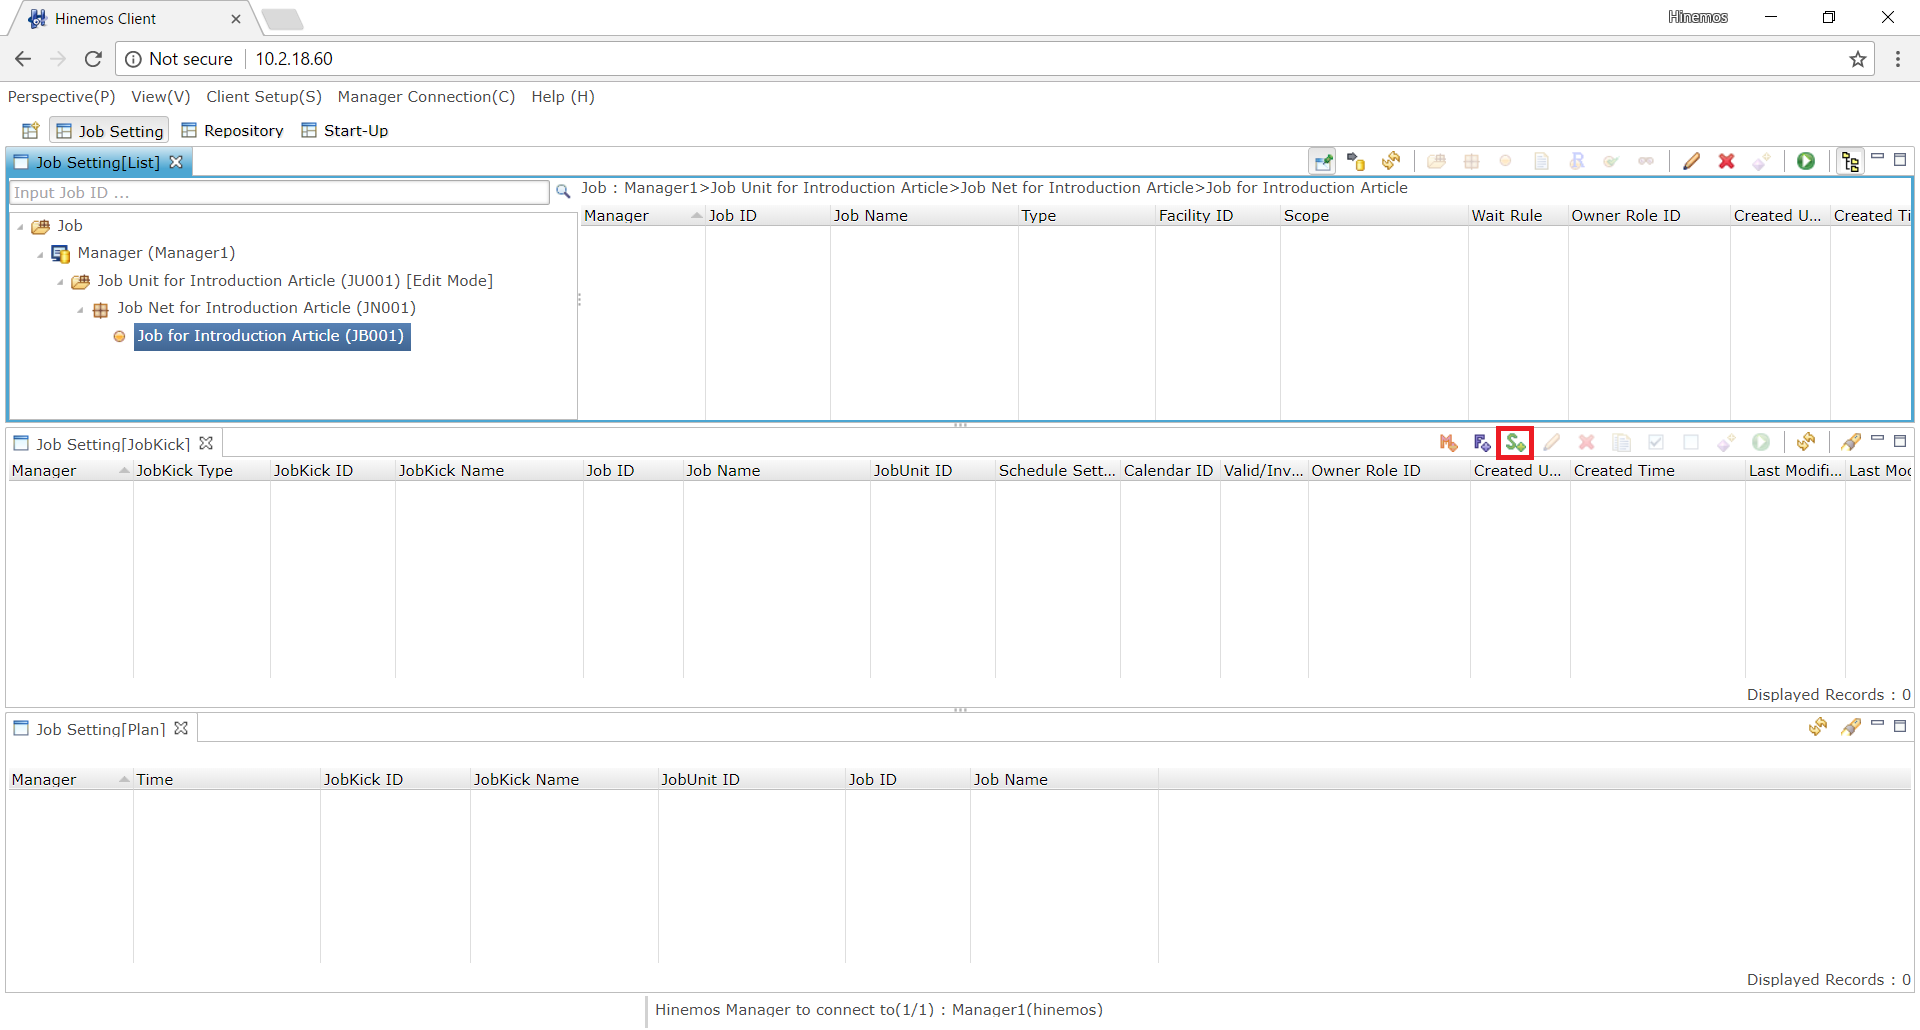Select Job for Introduction Article (JB001)
Viewport: 1920px width, 1030px height.
point(271,336)
